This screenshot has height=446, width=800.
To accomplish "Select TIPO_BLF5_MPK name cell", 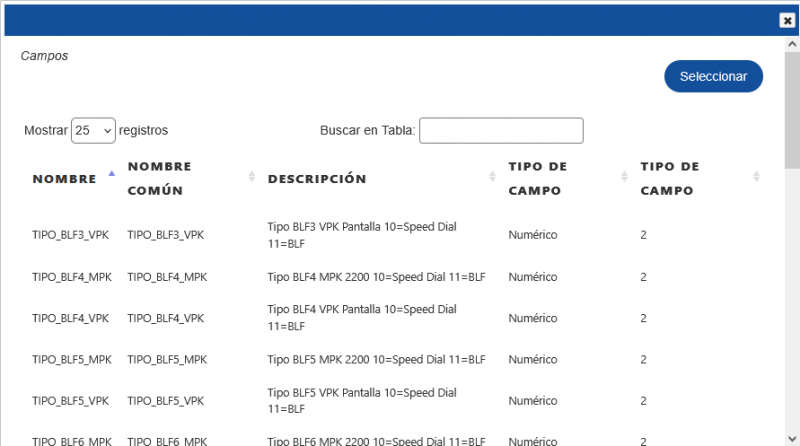I will pos(72,360).
